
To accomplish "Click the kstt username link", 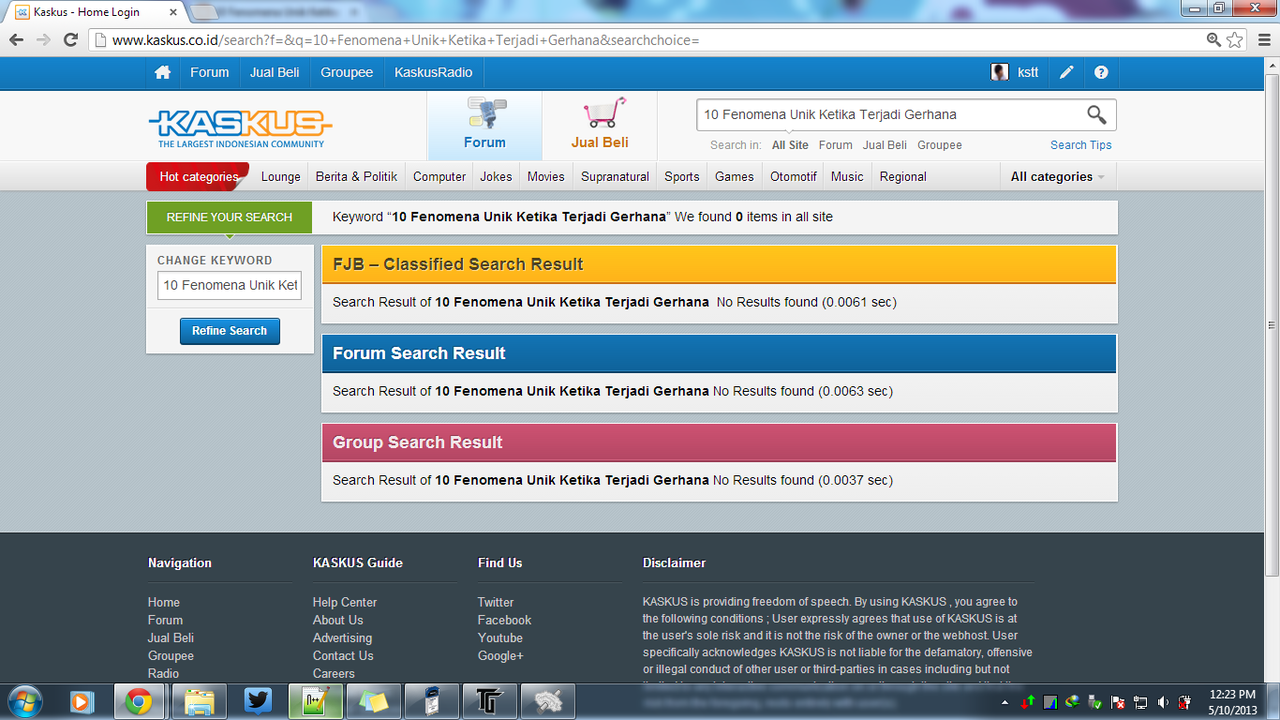I will click(x=1028, y=73).
